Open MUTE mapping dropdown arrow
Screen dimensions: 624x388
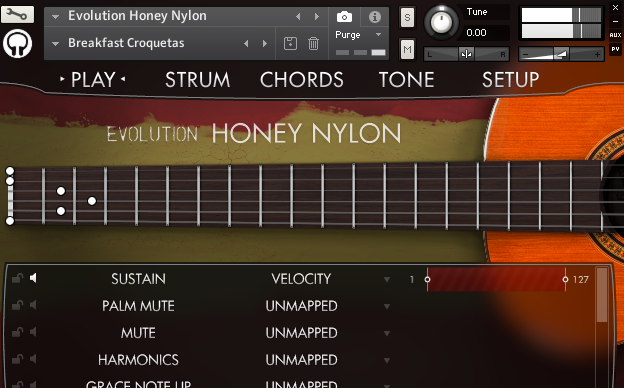click(386, 334)
